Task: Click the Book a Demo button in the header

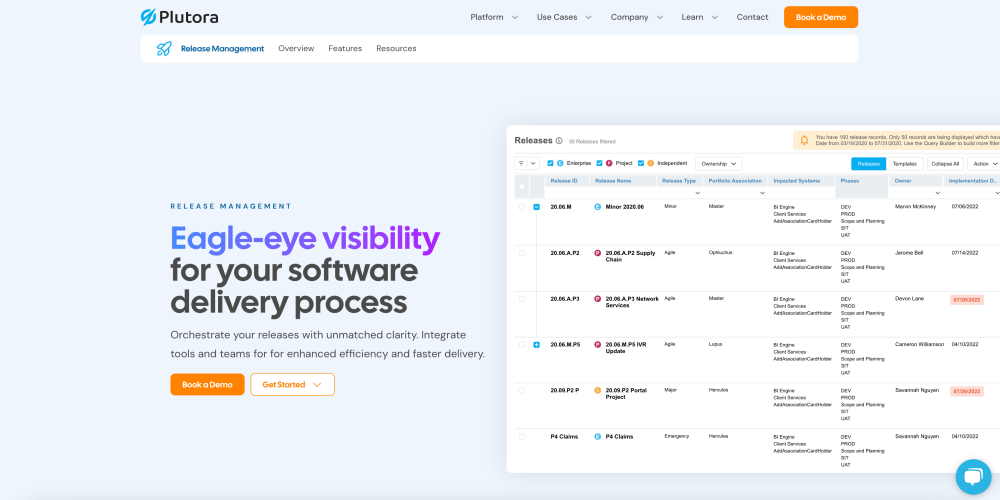Action: [820, 17]
